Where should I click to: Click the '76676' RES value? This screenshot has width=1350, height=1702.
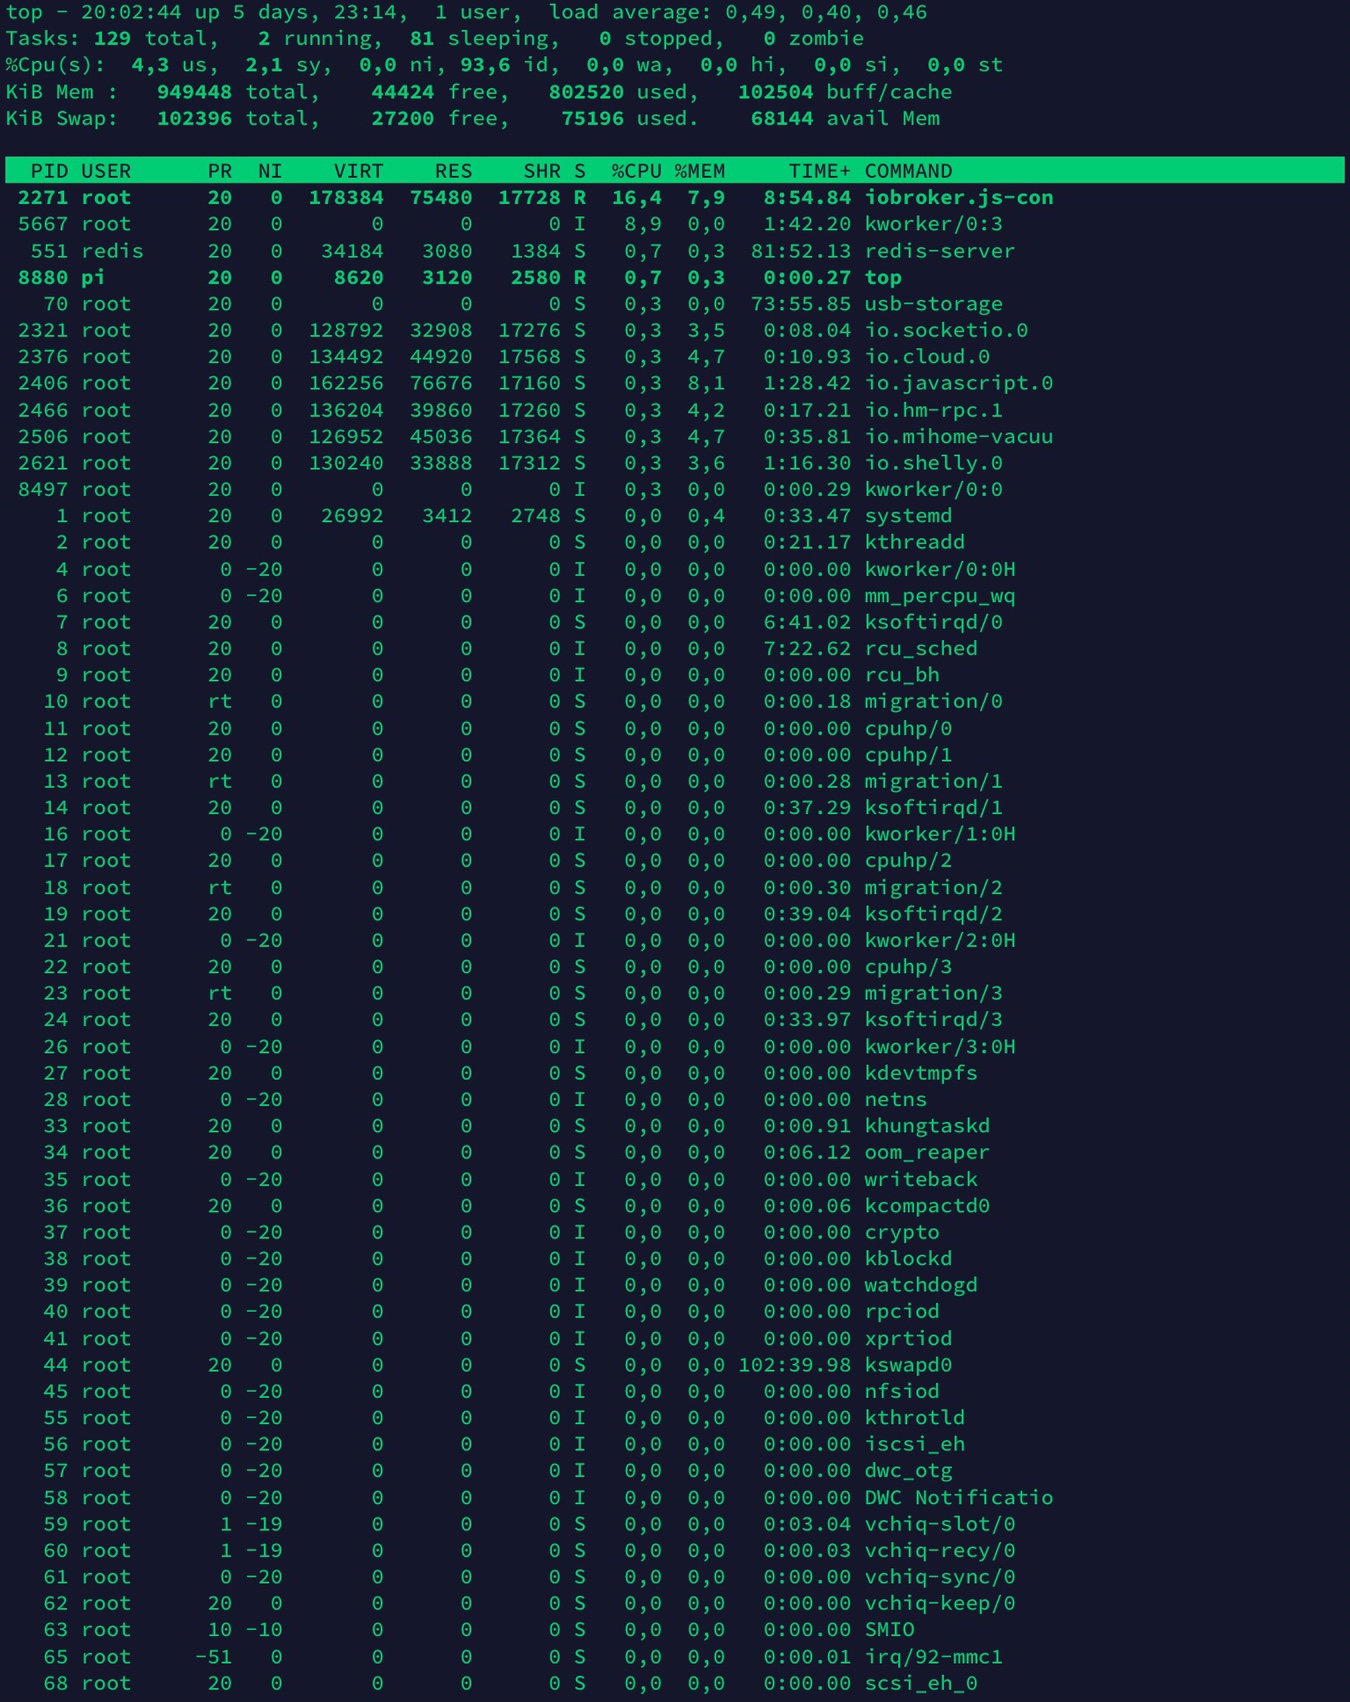pos(441,383)
